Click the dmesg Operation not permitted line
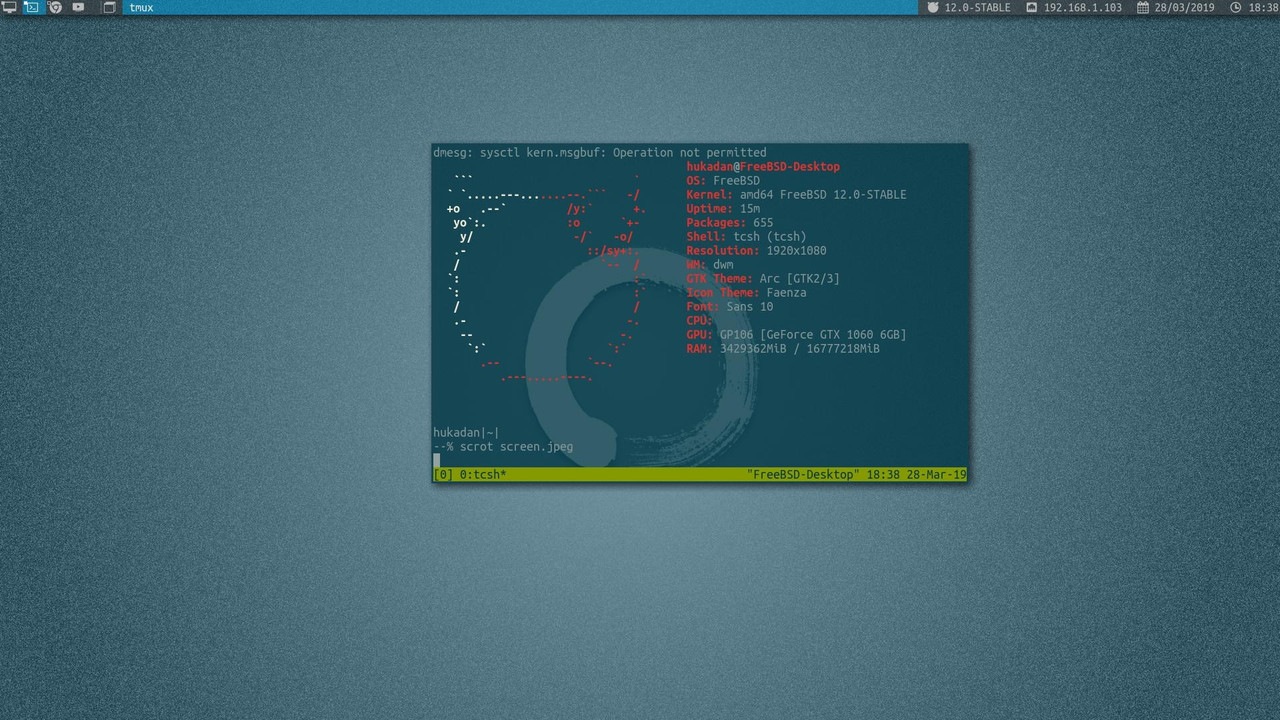The width and height of the screenshot is (1280, 720). [600, 153]
